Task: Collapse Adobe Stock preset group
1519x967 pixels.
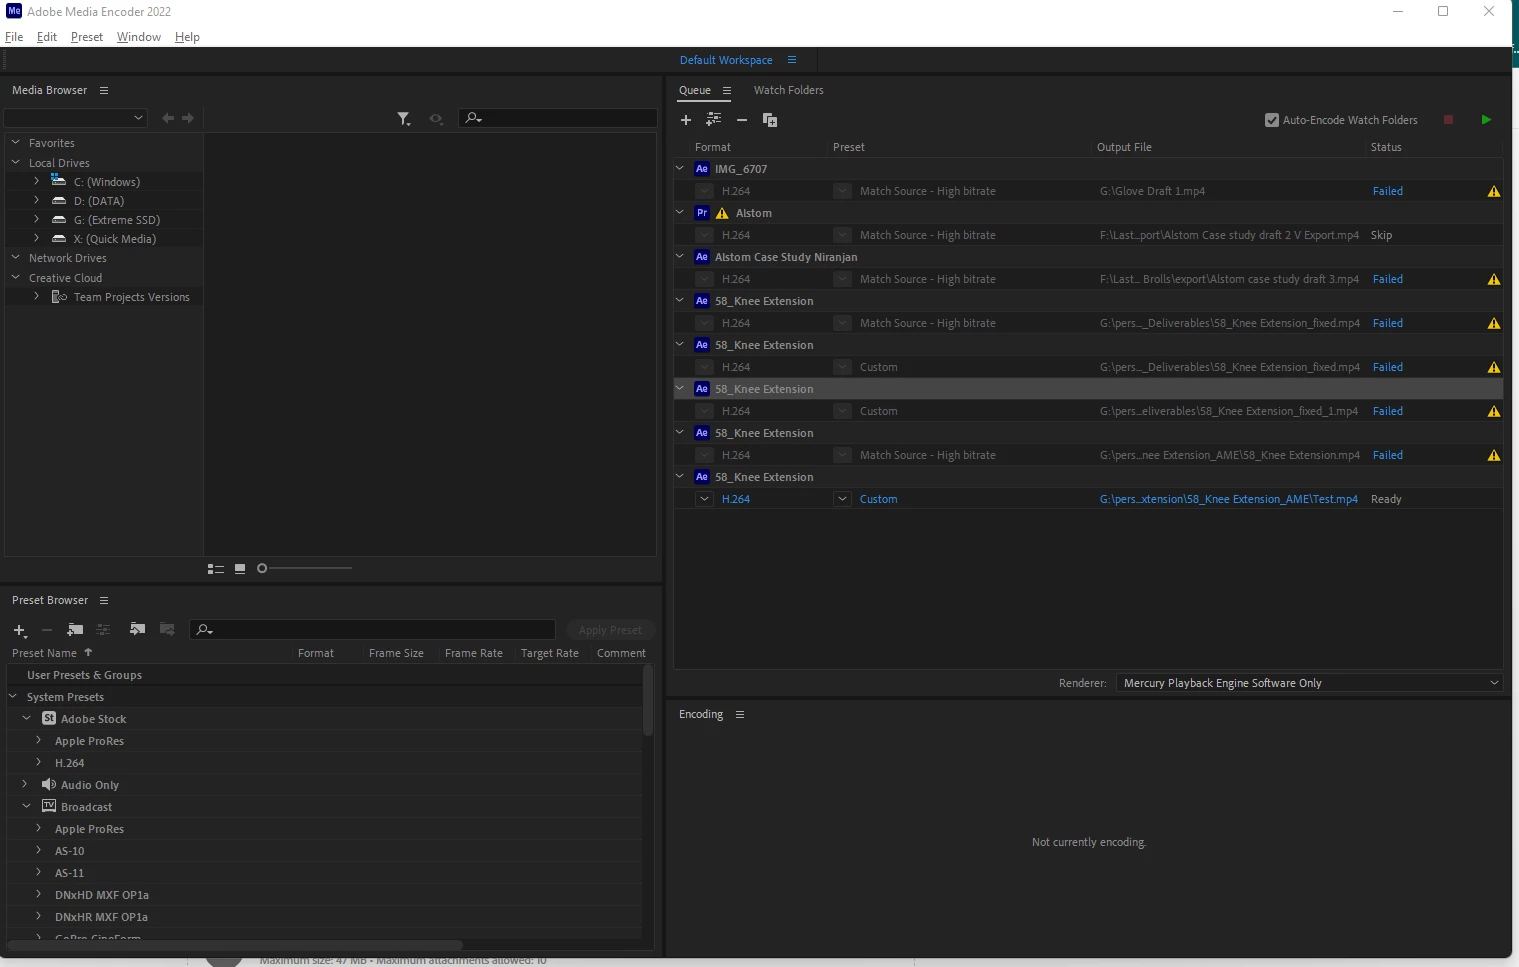Action: [x=27, y=719]
